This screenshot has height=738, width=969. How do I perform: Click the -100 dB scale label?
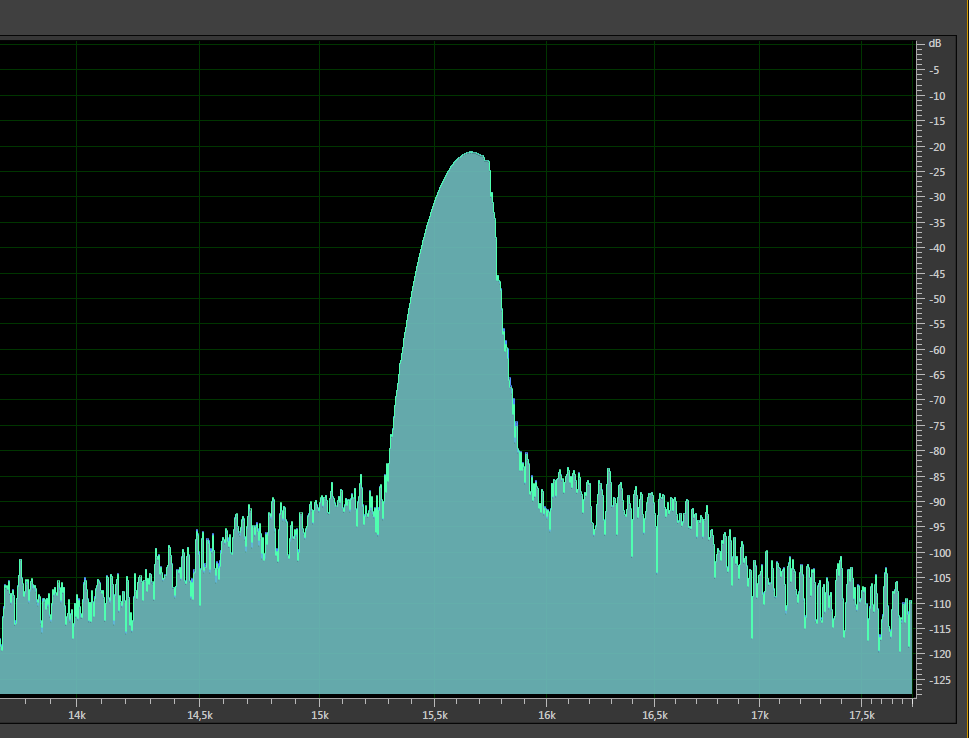[939, 553]
